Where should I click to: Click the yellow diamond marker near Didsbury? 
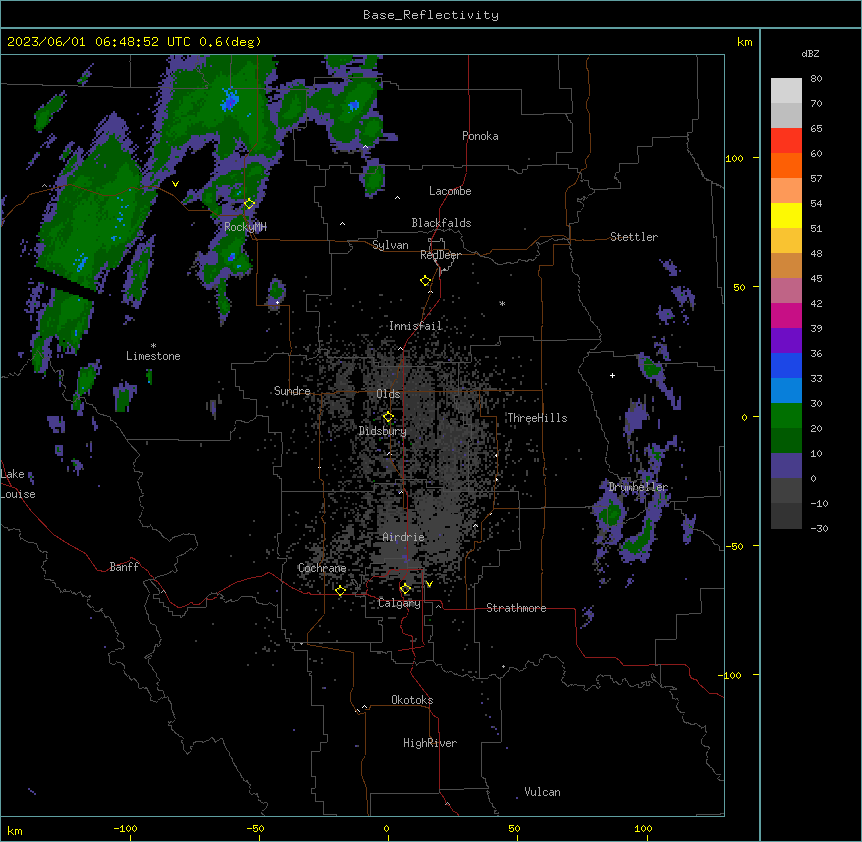click(x=388, y=417)
